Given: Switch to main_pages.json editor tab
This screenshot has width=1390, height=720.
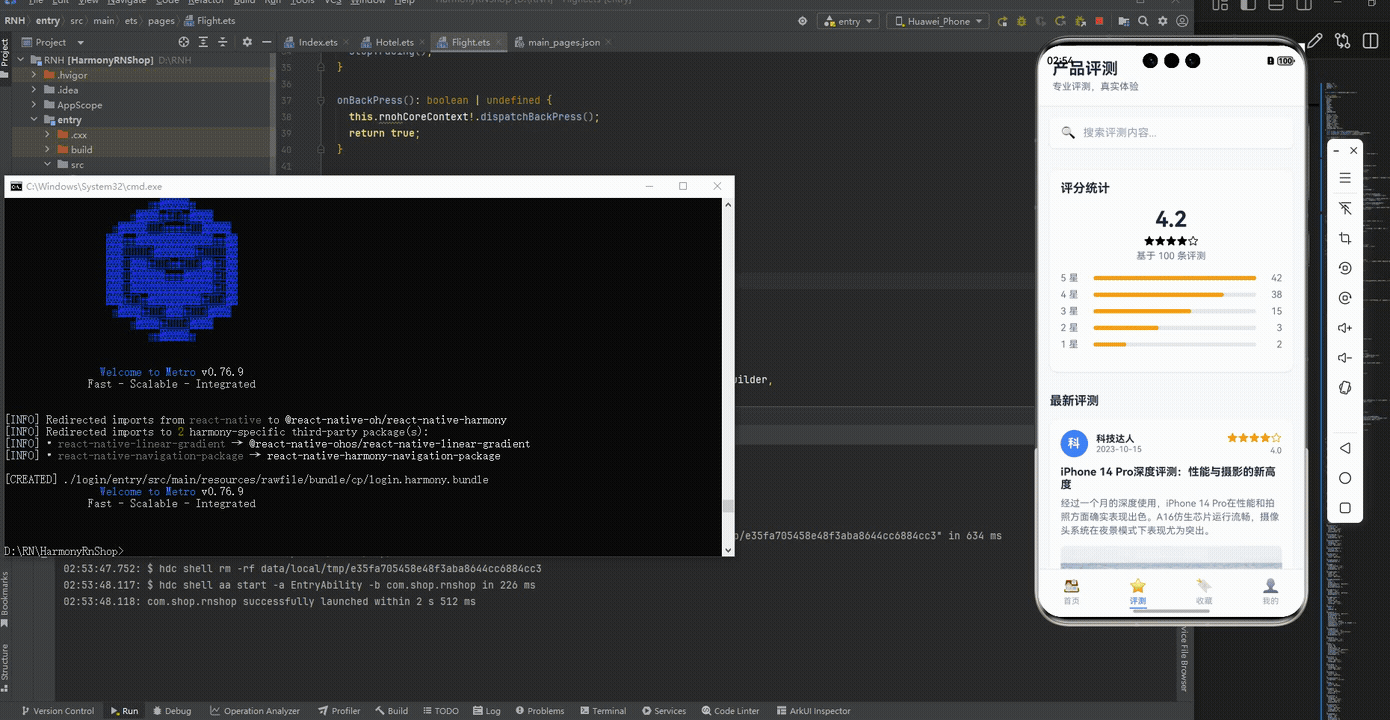Looking at the screenshot, I should [x=563, y=42].
